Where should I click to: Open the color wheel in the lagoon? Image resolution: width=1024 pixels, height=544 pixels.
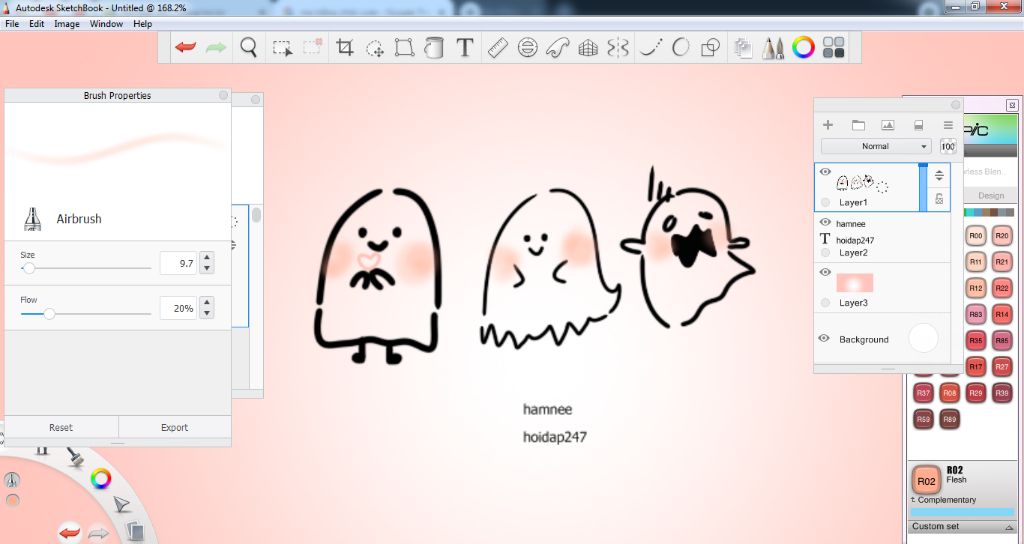pos(101,479)
